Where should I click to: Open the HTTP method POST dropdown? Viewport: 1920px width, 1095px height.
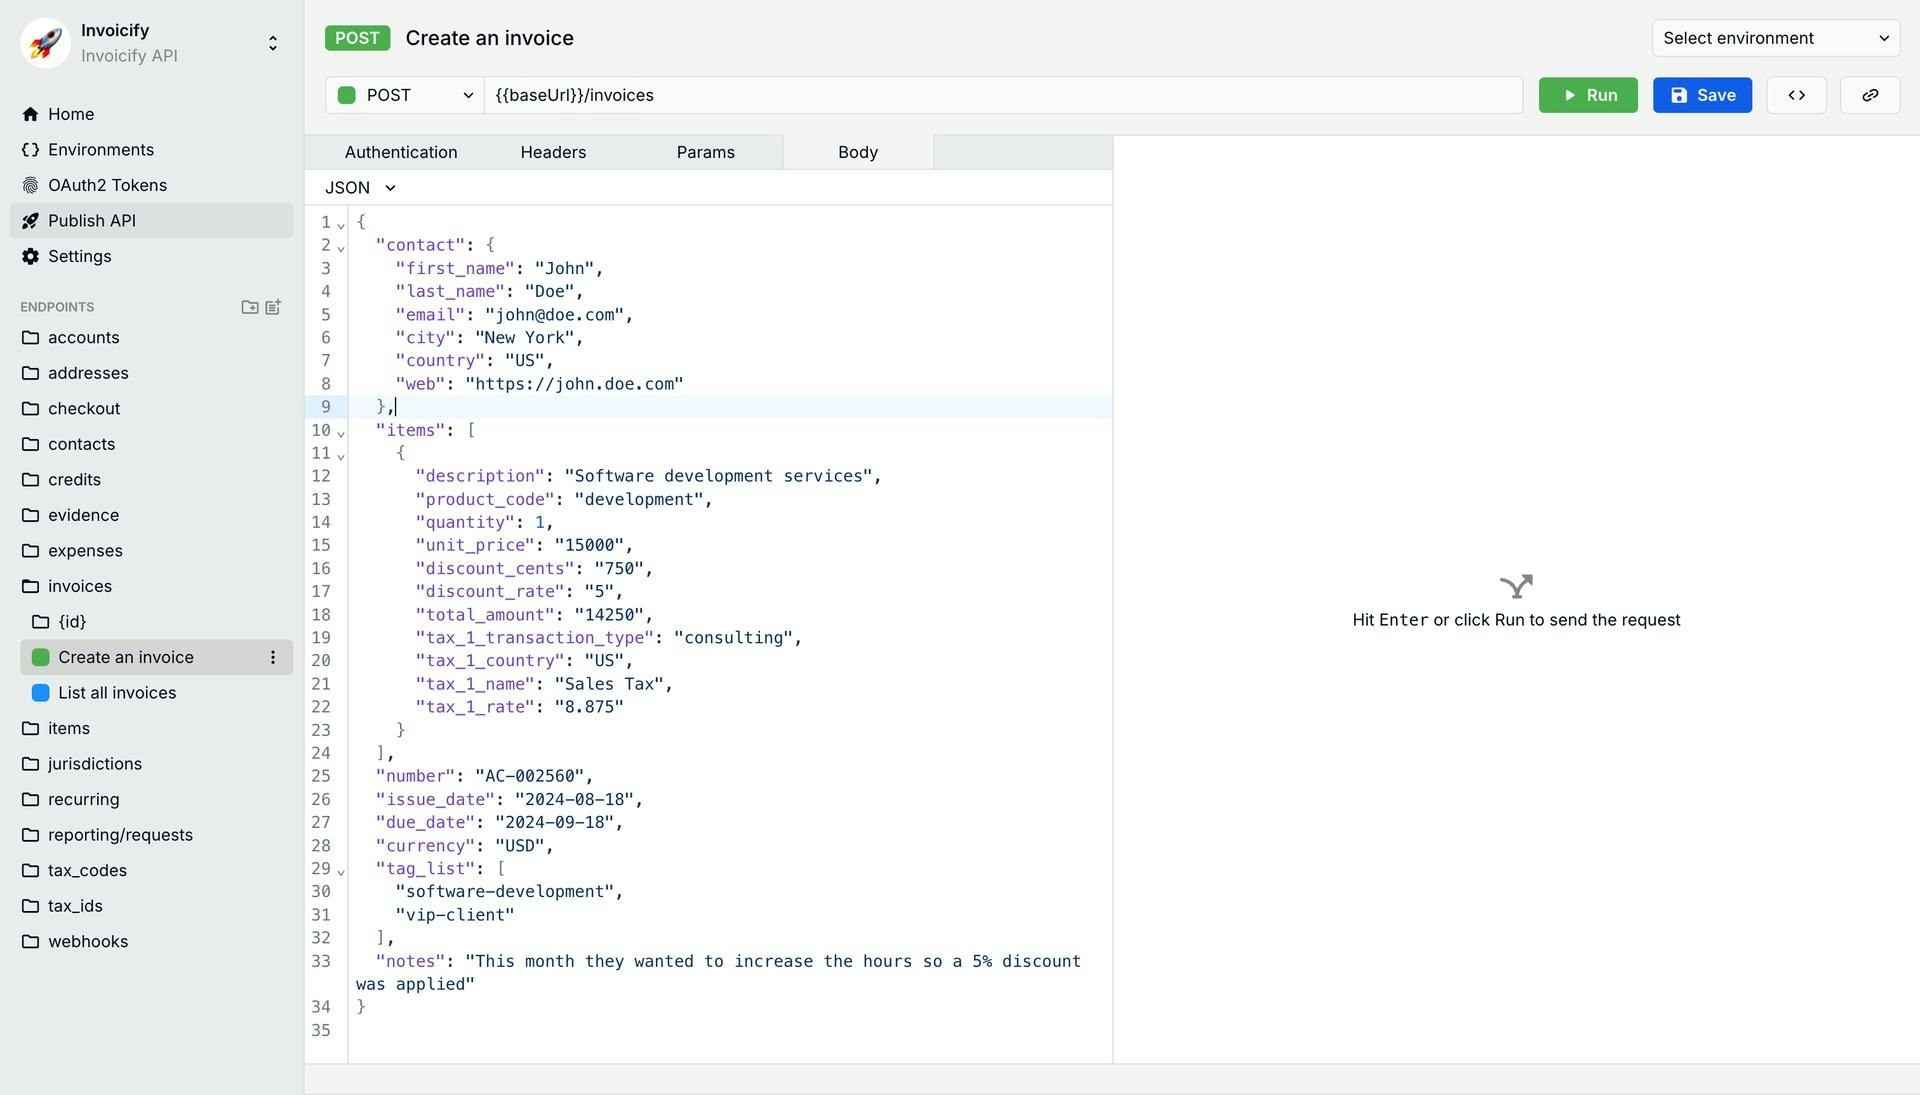tap(405, 95)
